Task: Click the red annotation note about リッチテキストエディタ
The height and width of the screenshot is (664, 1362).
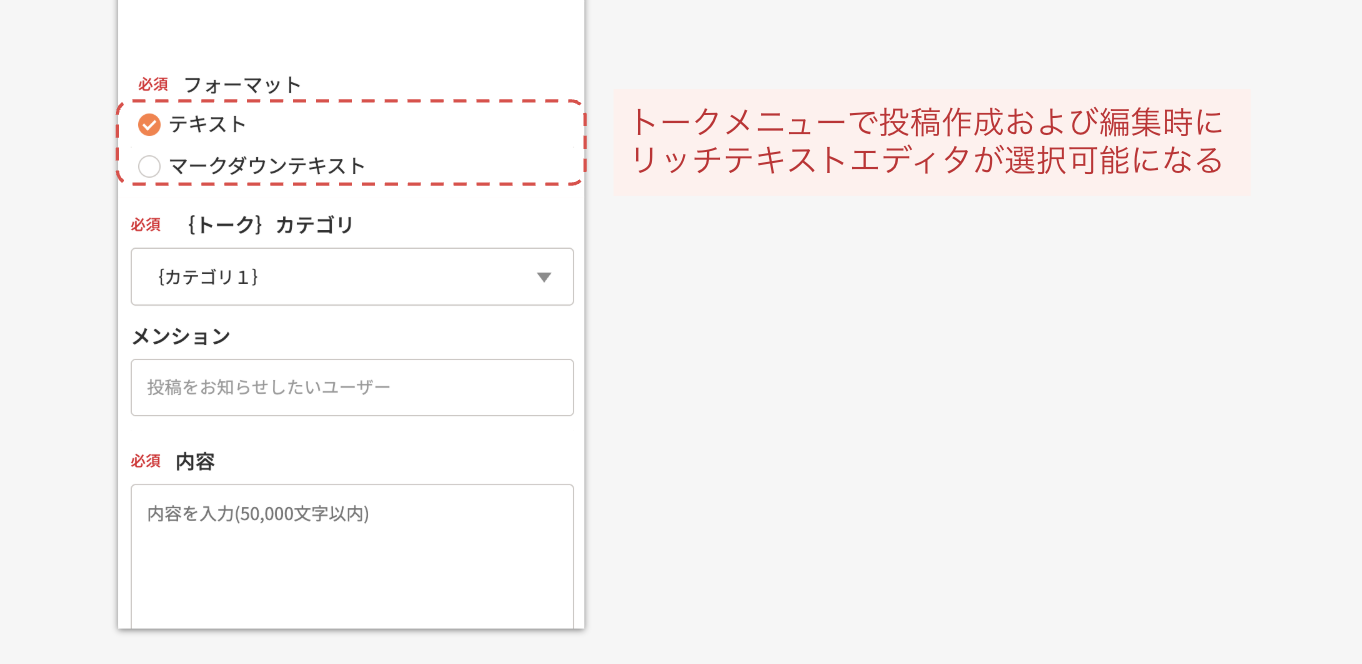Action: point(930,142)
